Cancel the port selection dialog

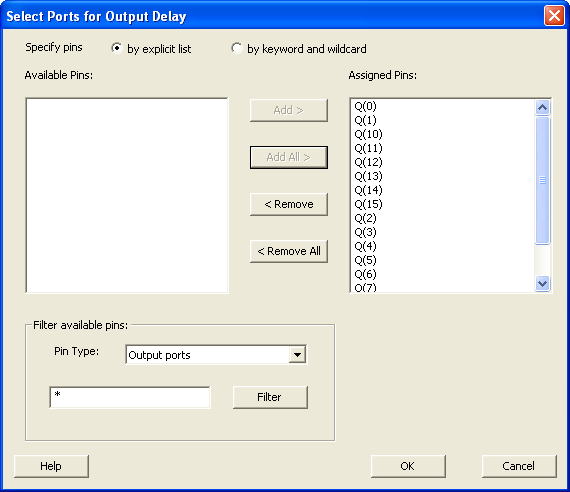click(519, 466)
